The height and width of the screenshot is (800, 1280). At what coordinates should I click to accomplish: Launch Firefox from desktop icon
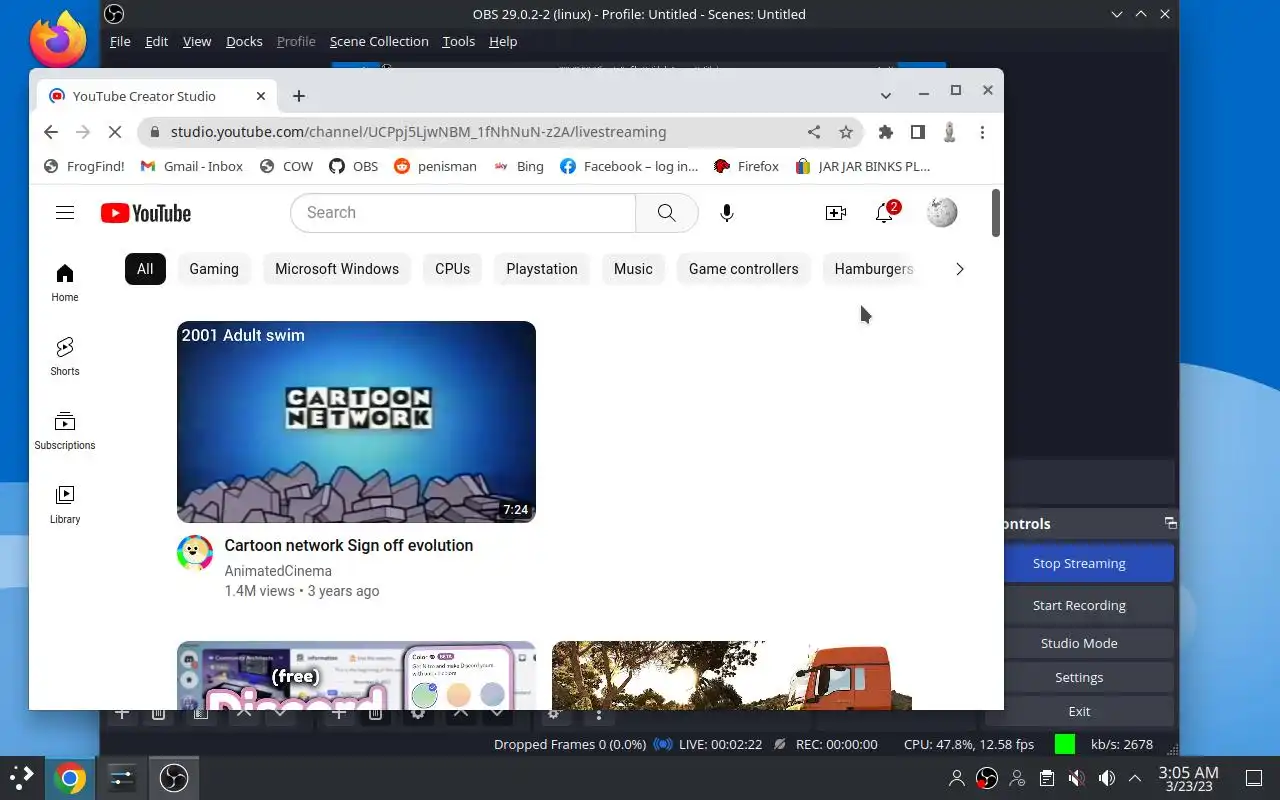[57, 40]
